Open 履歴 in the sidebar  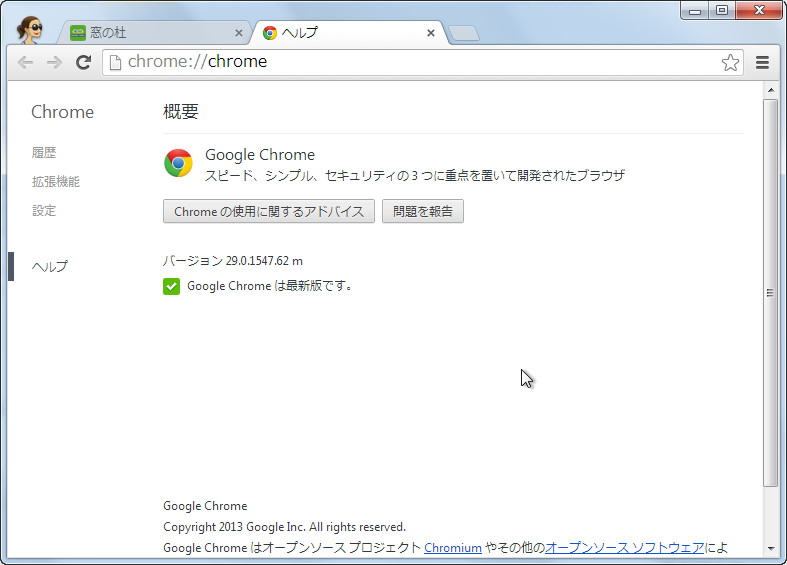point(44,153)
